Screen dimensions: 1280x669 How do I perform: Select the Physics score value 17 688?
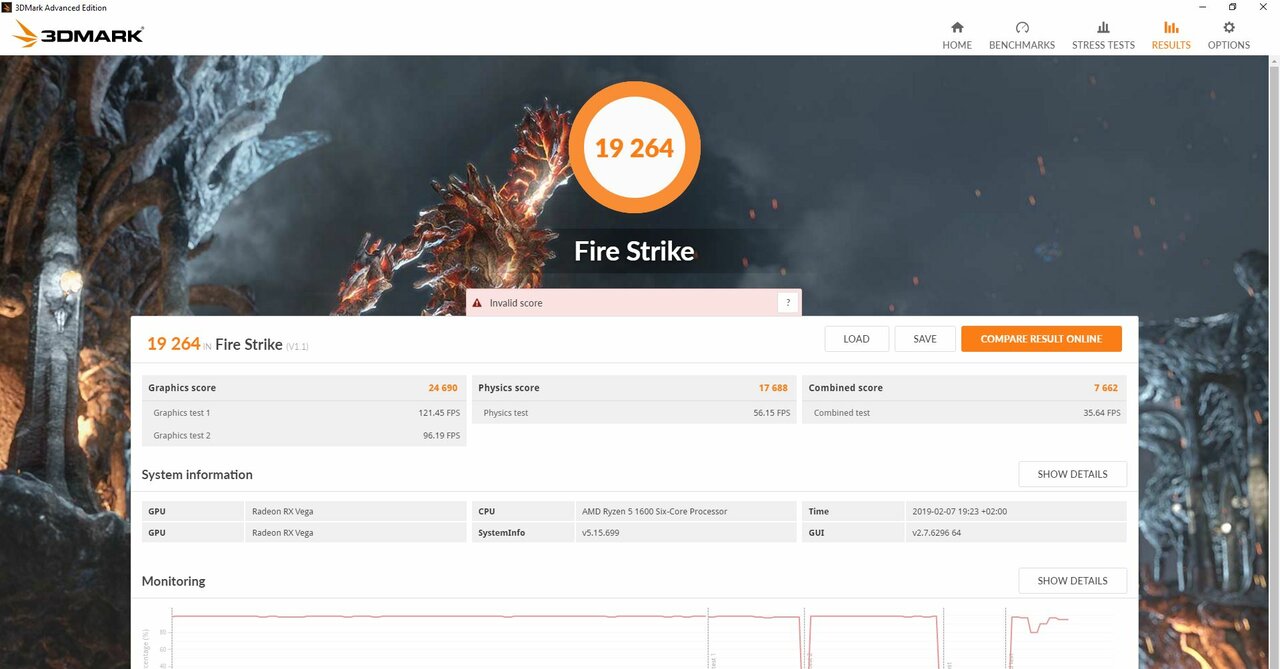[x=773, y=388]
